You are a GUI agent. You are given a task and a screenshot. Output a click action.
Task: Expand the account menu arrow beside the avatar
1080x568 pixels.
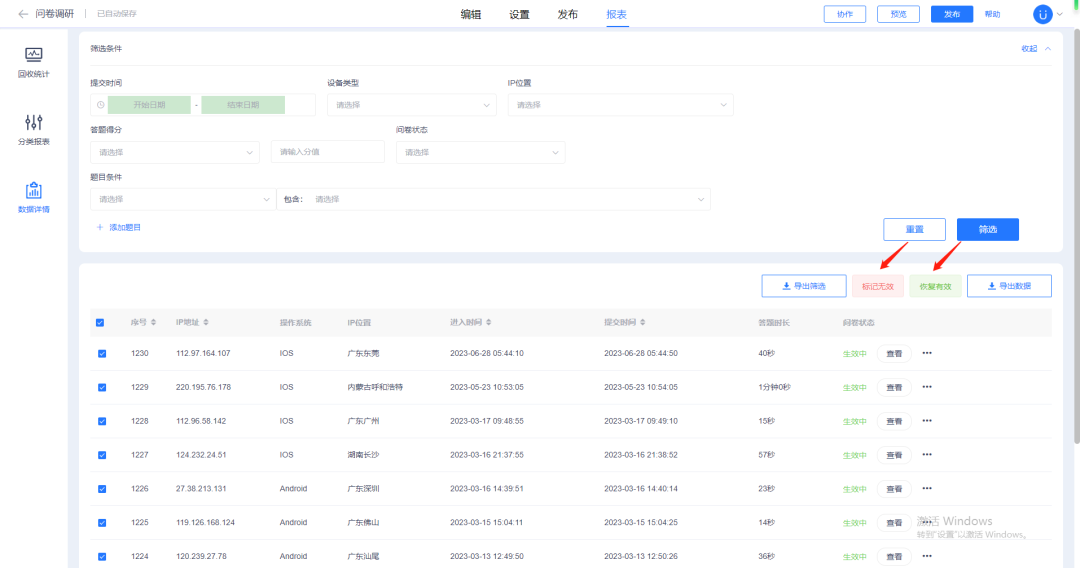(1059, 14)
